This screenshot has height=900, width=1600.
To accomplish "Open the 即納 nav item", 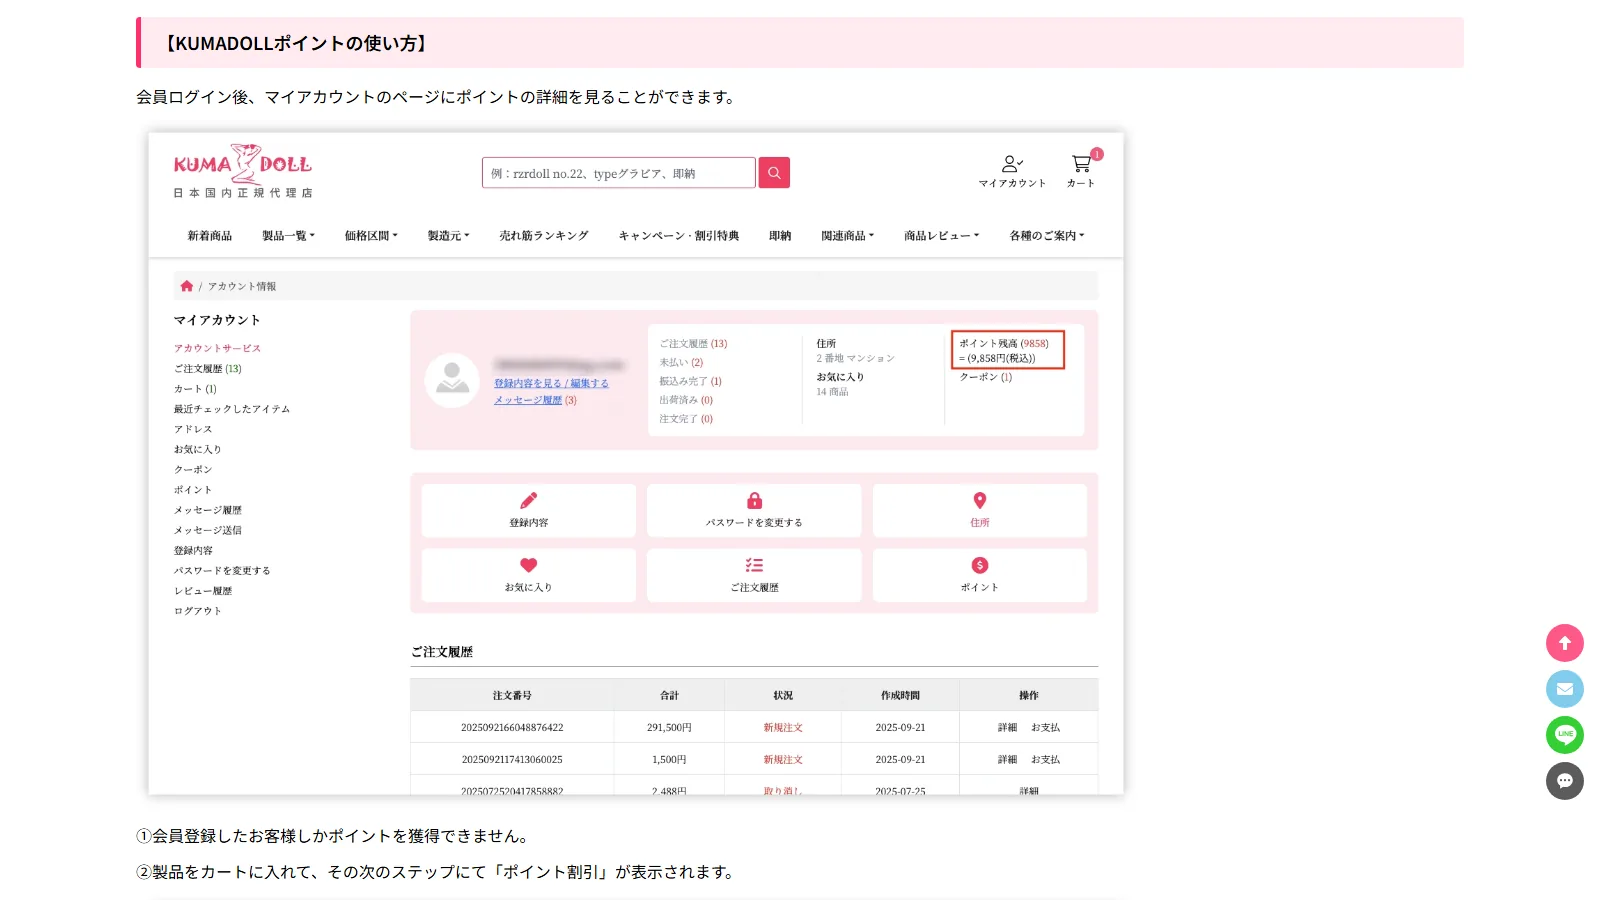I will (x=780, y=236).
